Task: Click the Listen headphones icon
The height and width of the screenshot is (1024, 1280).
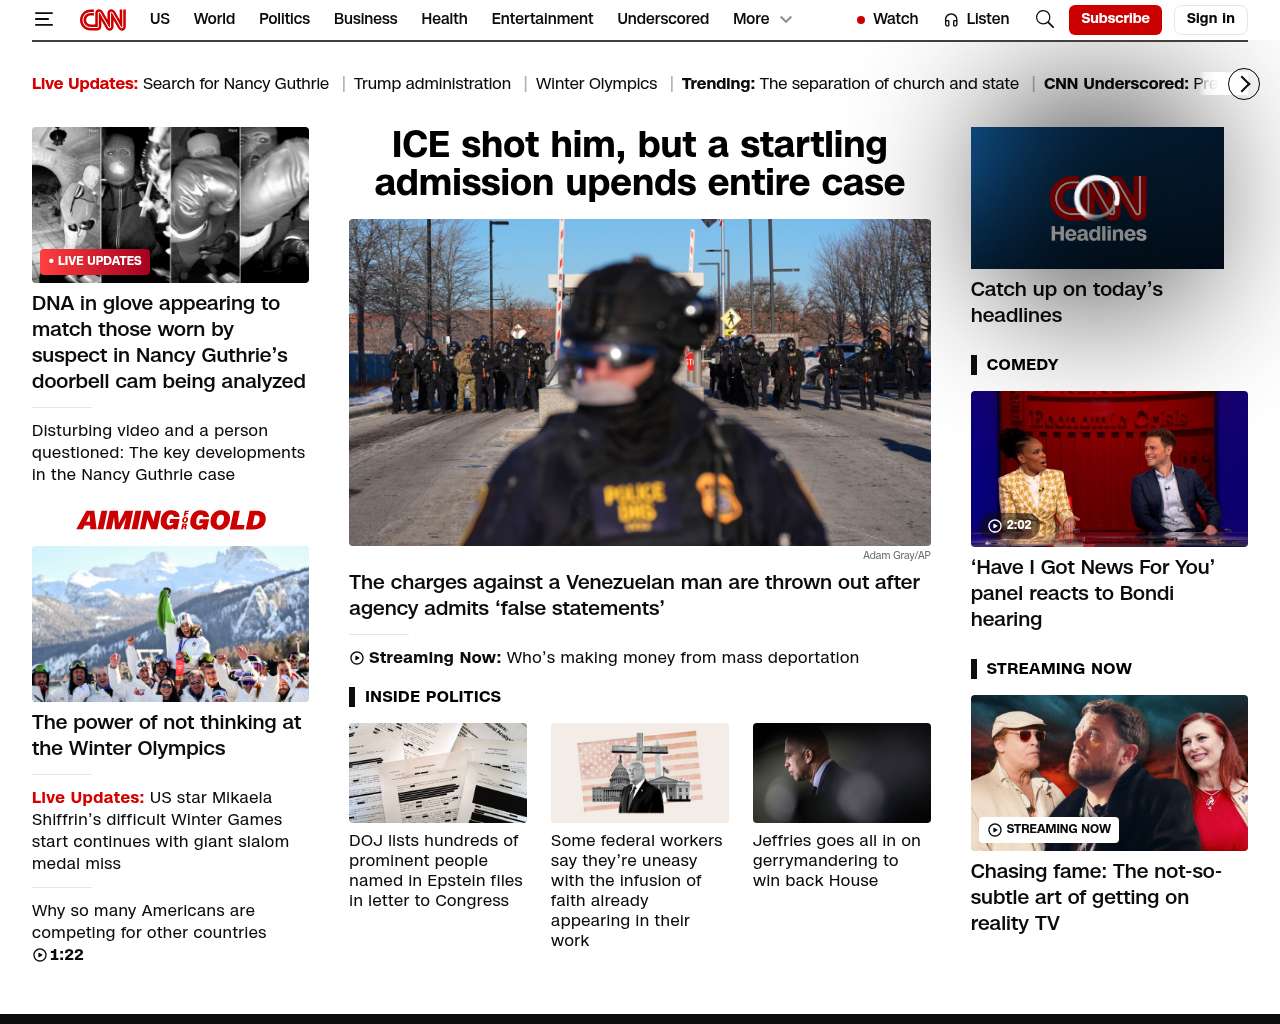Action: click(x=951, y=20)
